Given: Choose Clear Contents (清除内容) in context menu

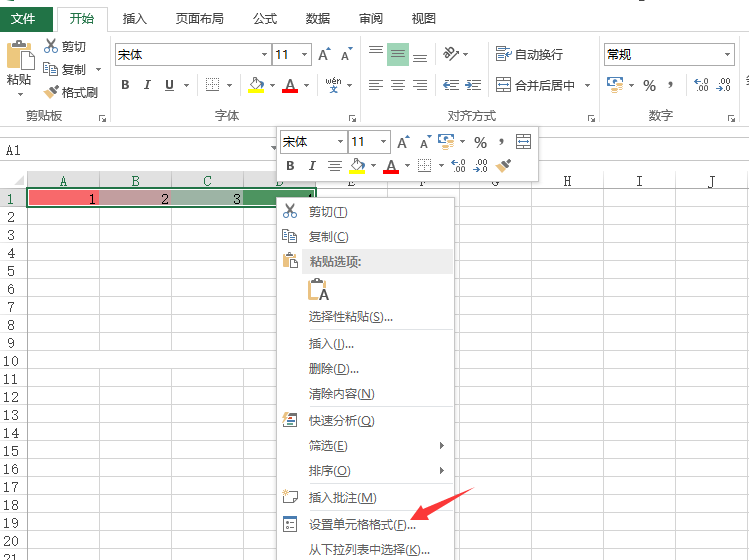Looking at the screenshot, I should pos(365,394).
